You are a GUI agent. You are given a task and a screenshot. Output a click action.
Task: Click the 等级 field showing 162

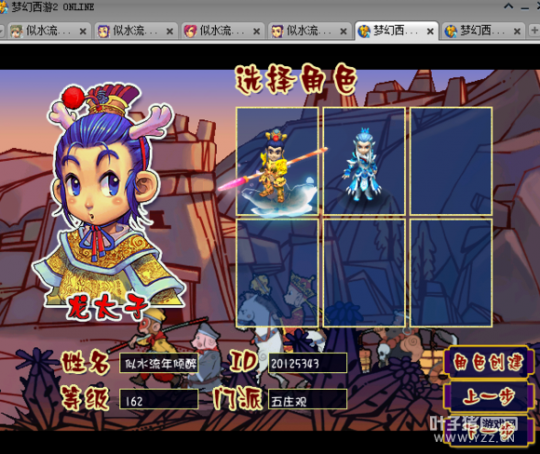tap(159, 400)
